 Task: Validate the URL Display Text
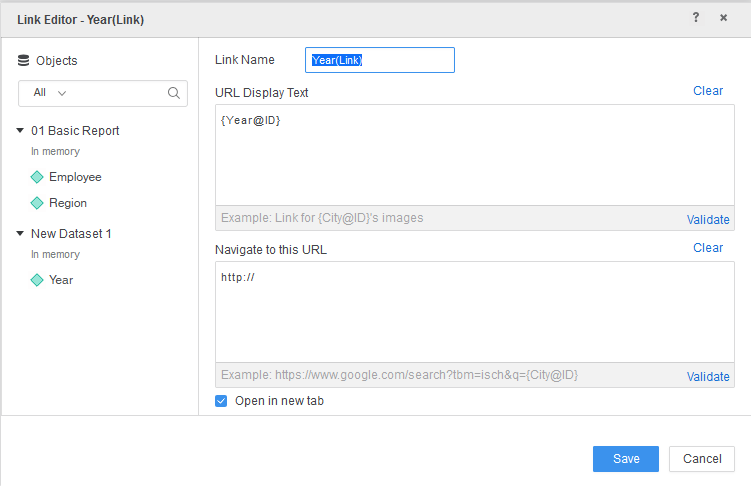pyautogui.click(x=707, y=220)
